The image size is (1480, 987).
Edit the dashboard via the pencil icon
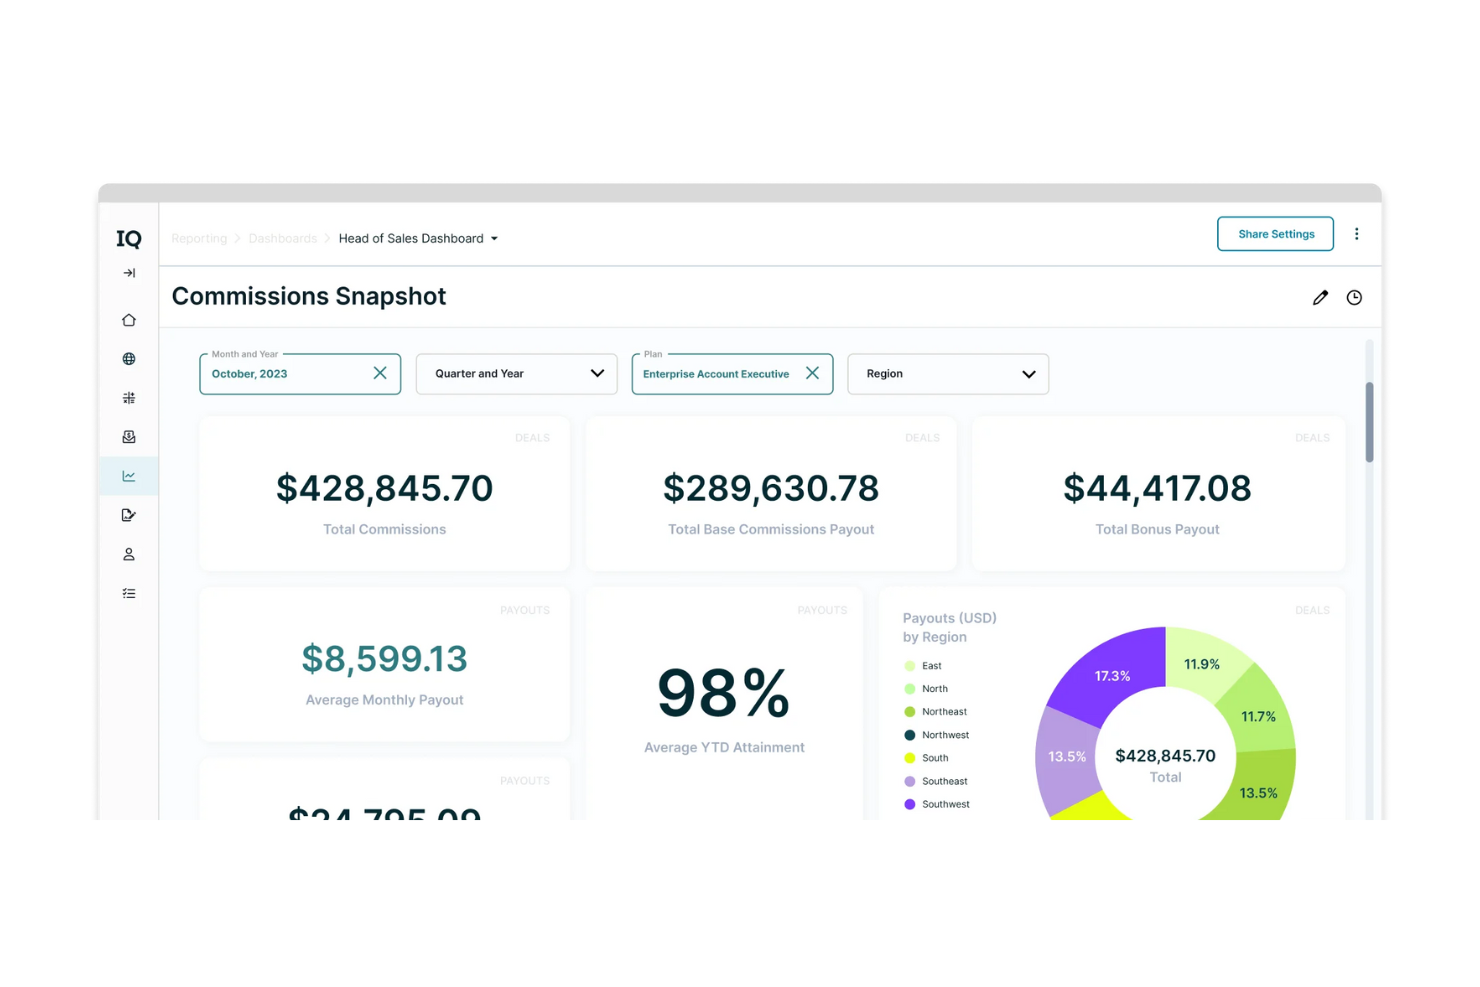tap(1320, 297)
